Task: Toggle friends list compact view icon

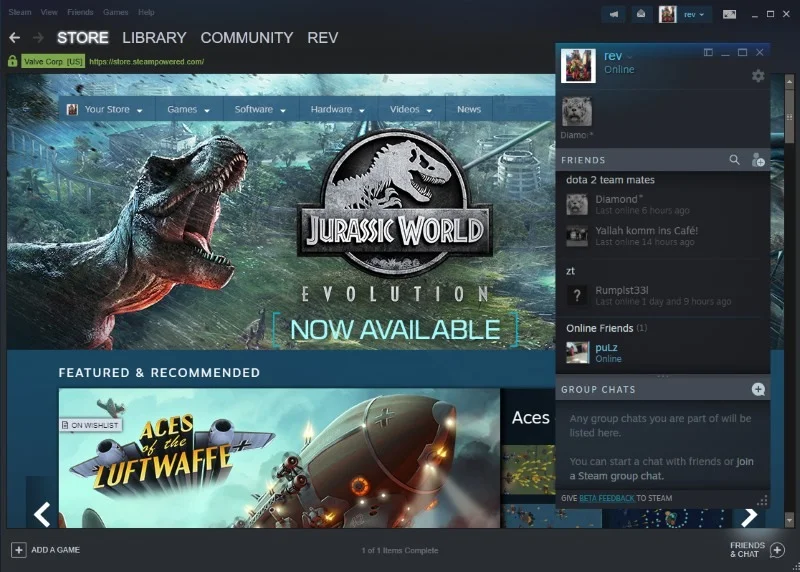Action: tap(708, 52)
